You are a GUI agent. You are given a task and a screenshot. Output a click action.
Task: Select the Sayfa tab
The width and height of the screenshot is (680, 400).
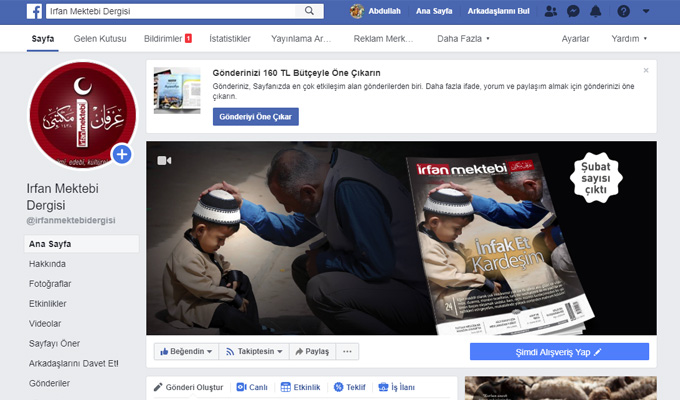point(42,39)
